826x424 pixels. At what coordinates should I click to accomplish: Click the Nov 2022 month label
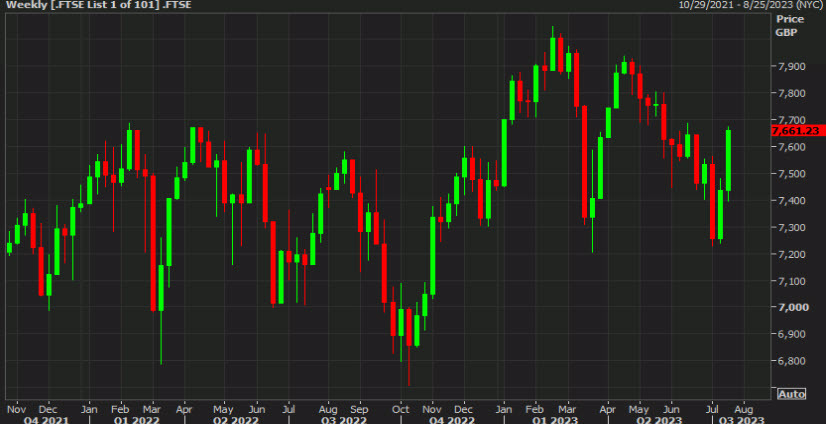pyautogui.click(x=432, y=409)
